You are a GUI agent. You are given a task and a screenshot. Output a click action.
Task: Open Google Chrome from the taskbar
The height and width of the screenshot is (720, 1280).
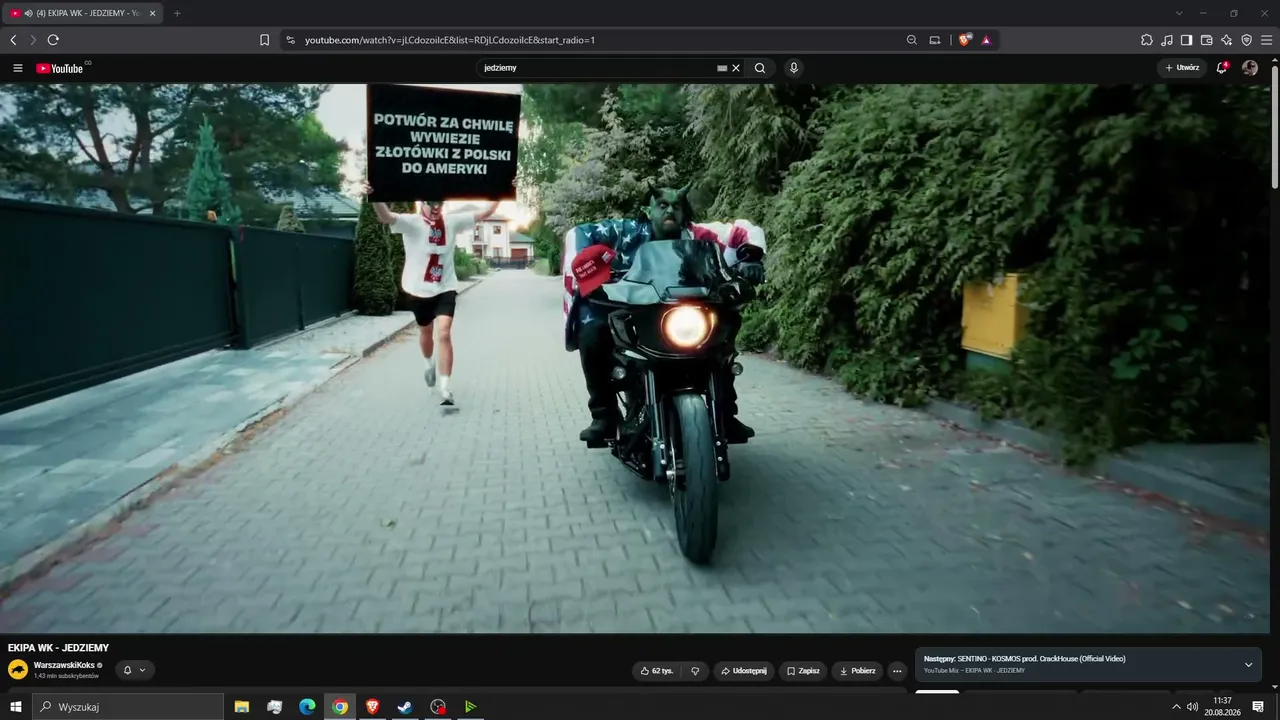(x=340, y=707)
